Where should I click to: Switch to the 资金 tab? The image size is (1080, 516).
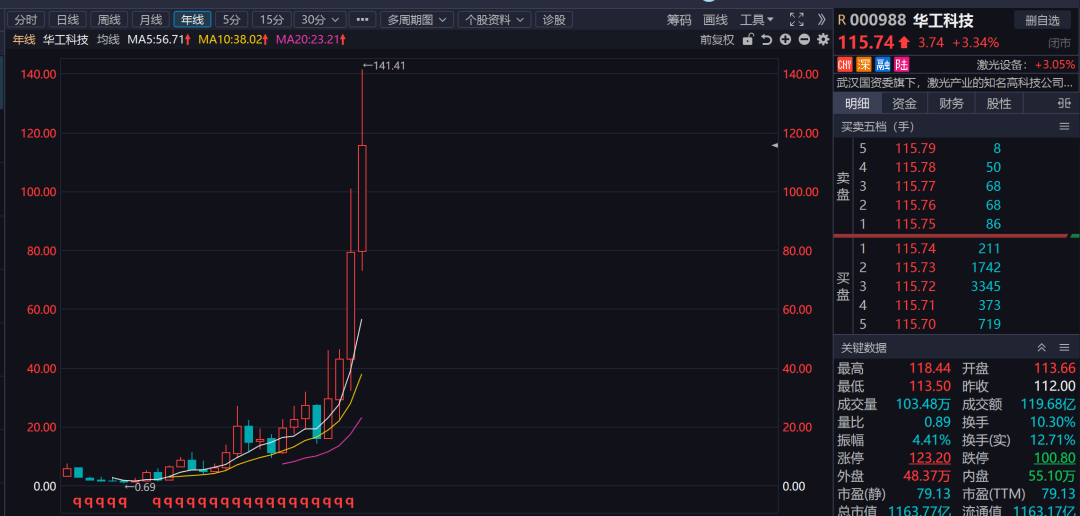904,104
